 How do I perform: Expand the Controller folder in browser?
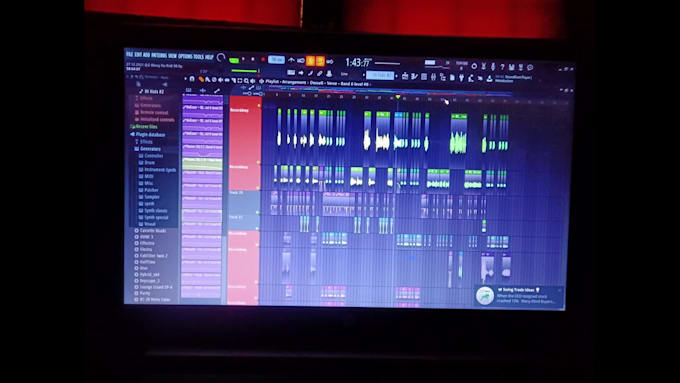(151, 156)
